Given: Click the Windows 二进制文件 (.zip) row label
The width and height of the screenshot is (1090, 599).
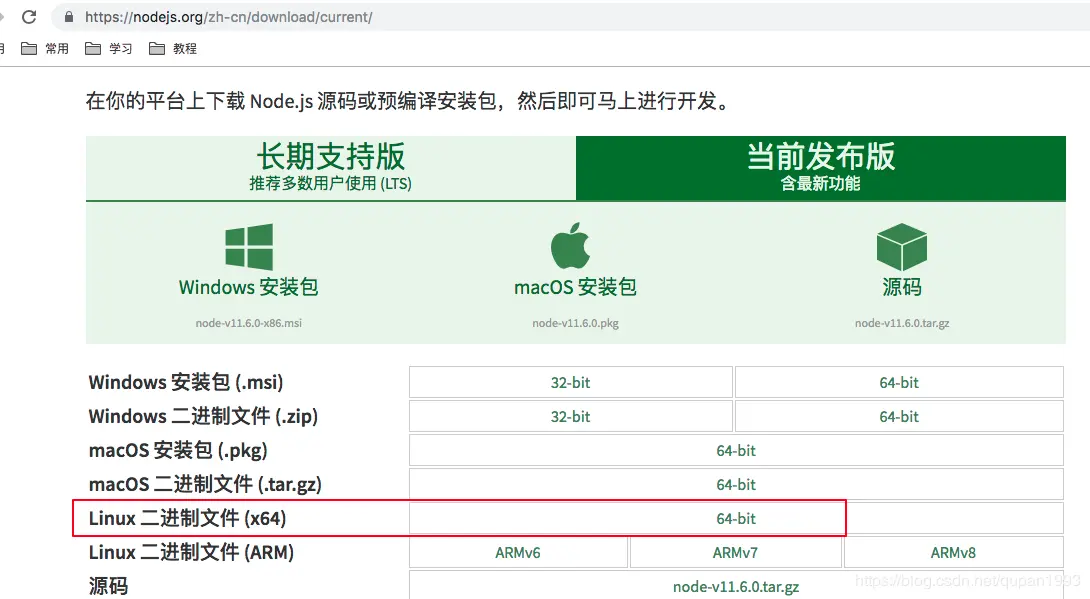Looking at the screenshot, I should [203, 416].
